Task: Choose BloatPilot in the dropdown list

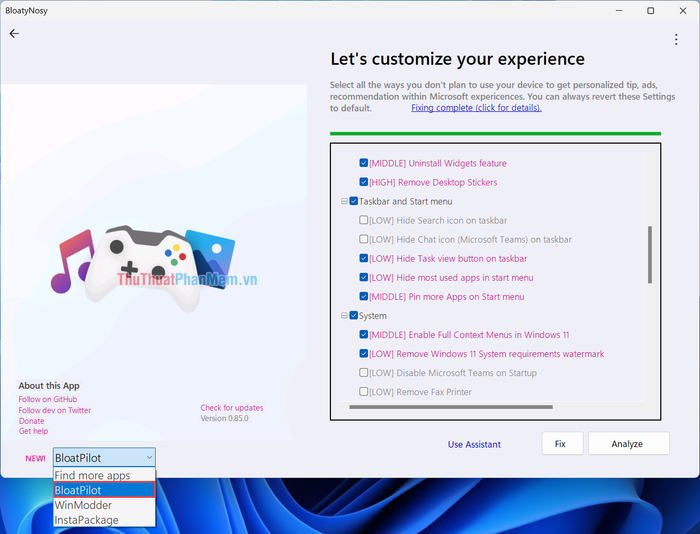Action: click(104, 490)
